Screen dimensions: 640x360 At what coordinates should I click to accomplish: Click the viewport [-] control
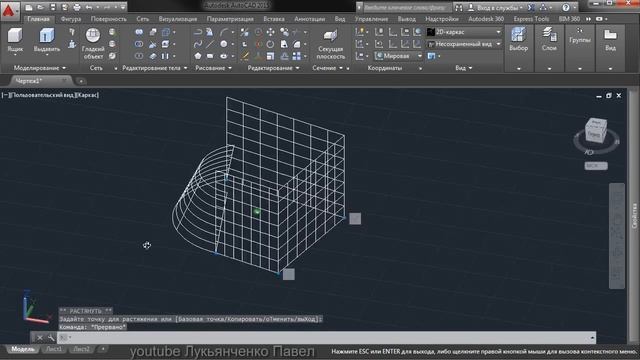pyautogui.click(x=5, y=95)
